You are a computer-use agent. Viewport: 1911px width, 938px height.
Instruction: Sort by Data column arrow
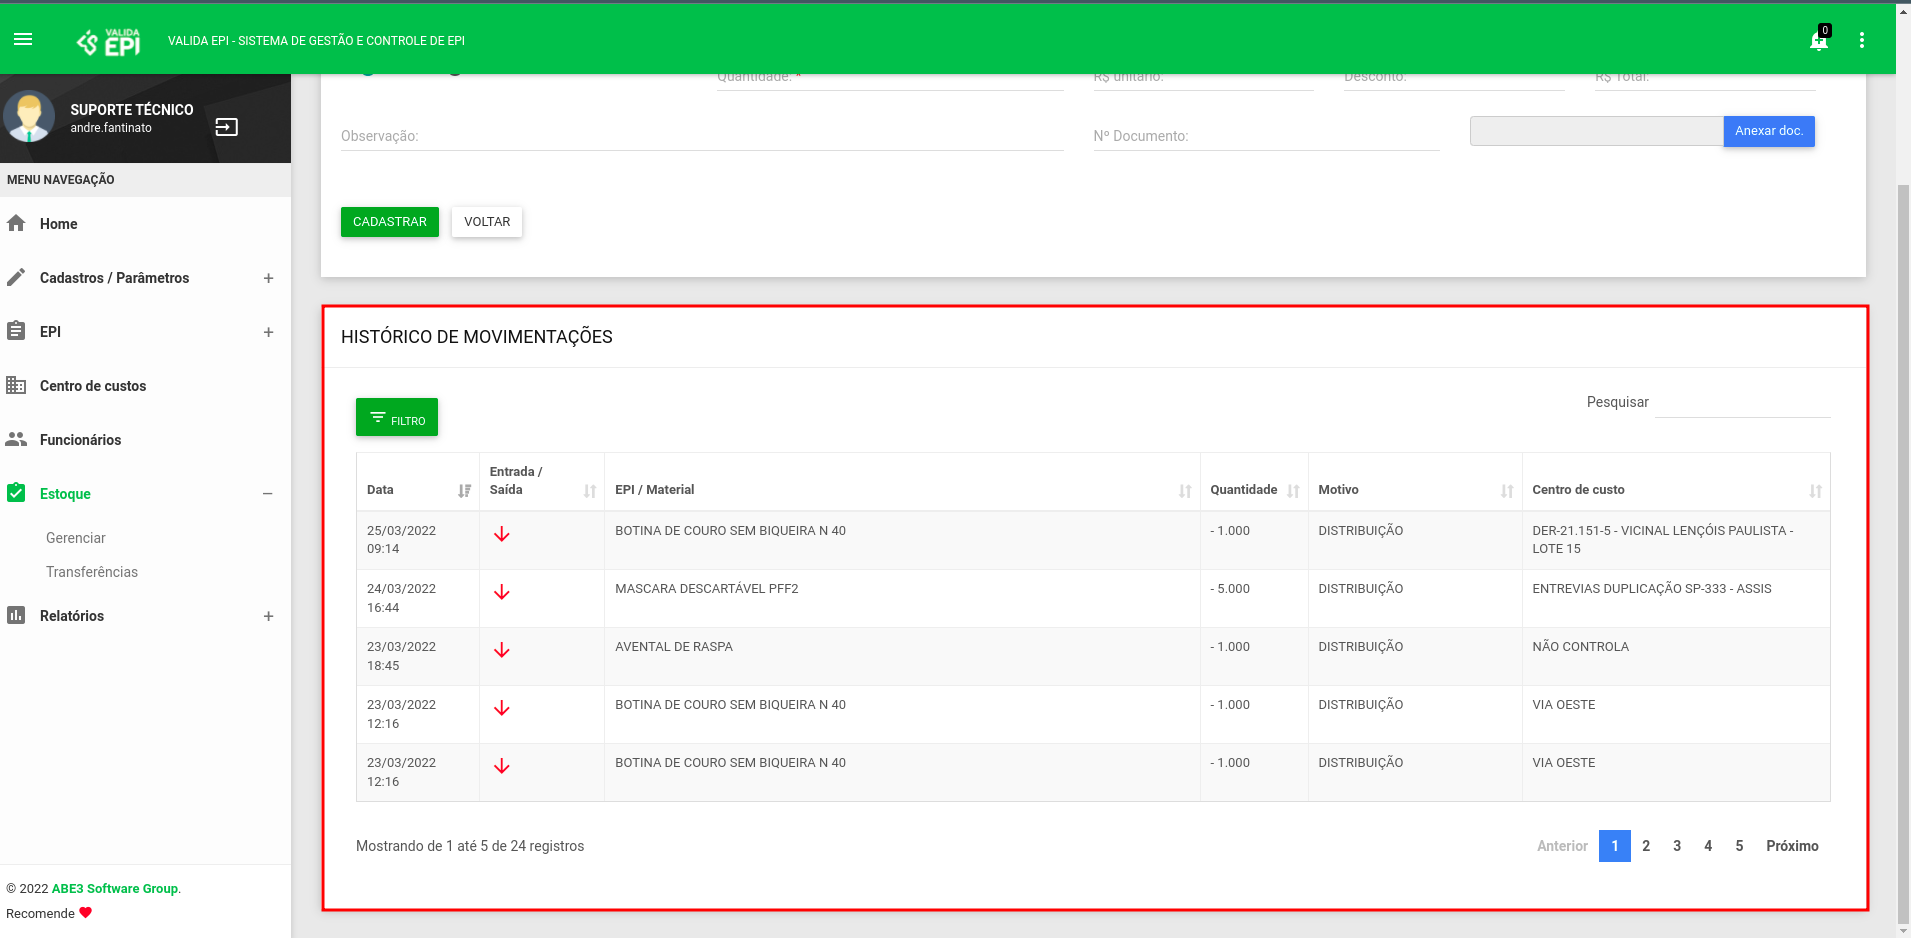464,491
